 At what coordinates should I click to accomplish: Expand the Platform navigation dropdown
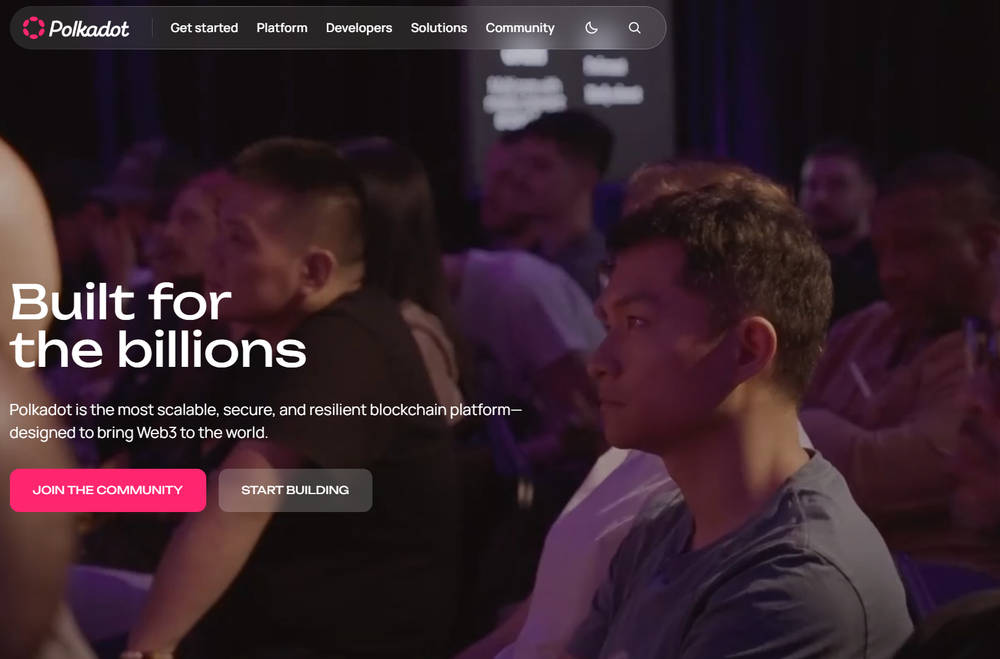(x=282, y=28)
